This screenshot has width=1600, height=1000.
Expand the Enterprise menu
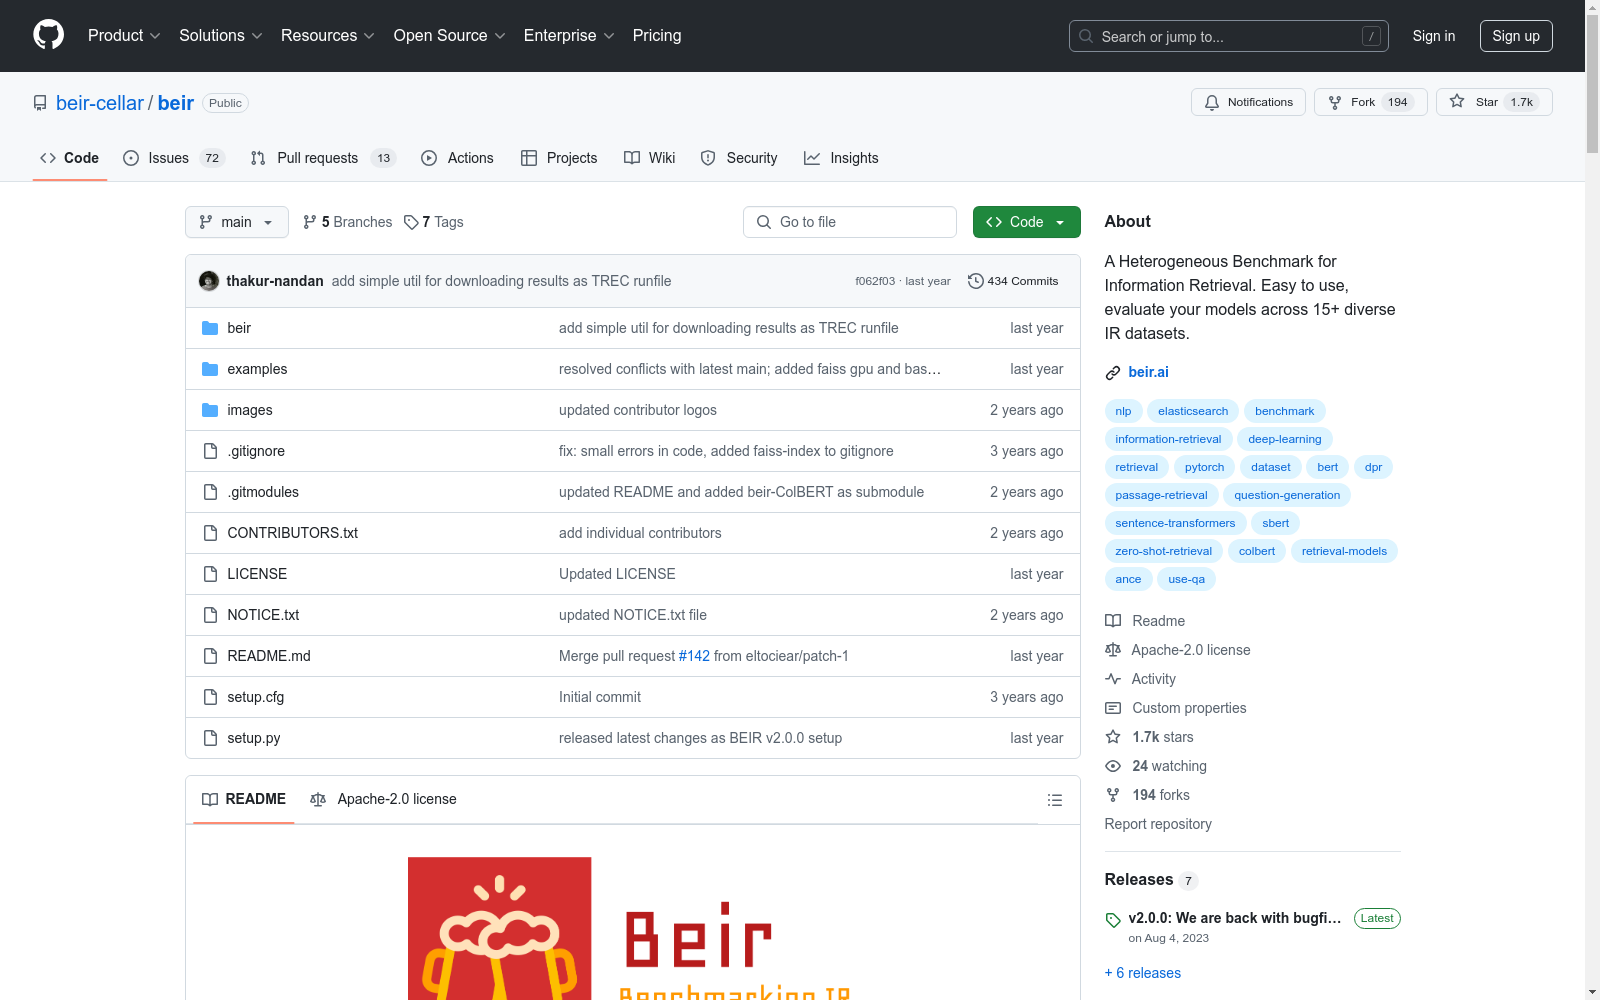[569, 36]
